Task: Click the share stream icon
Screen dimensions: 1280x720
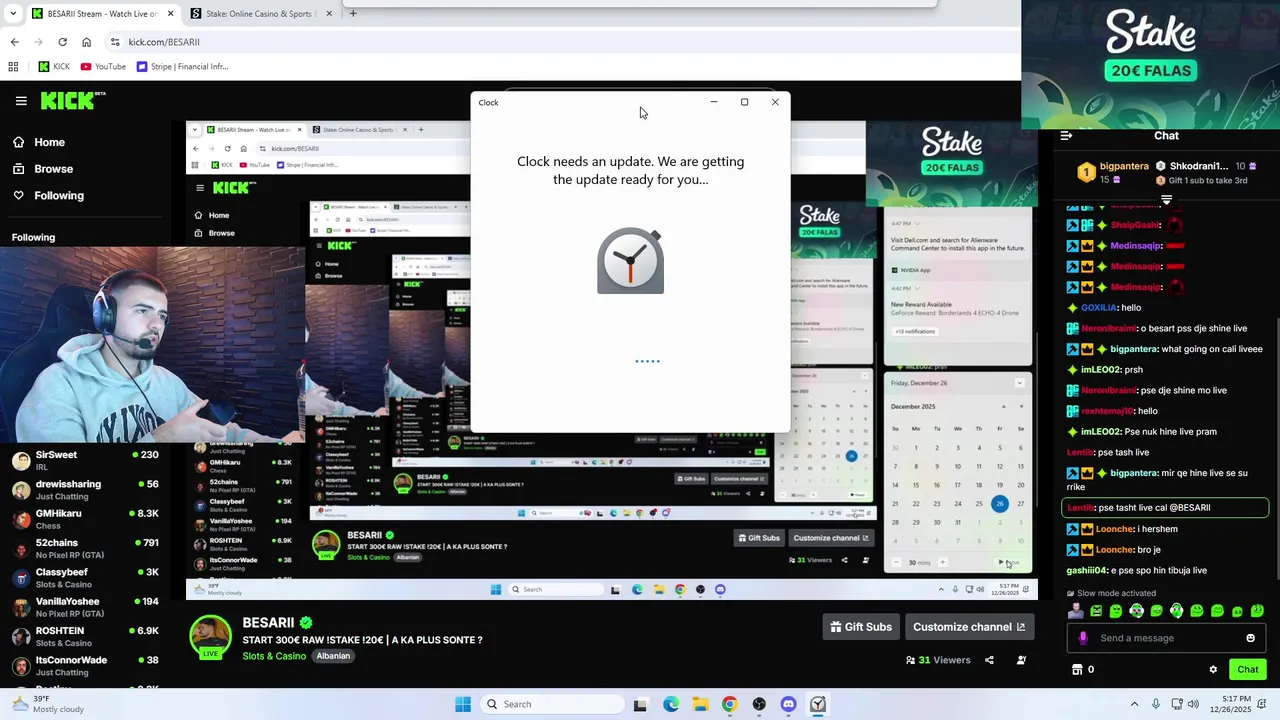Action: pos(989,660)
